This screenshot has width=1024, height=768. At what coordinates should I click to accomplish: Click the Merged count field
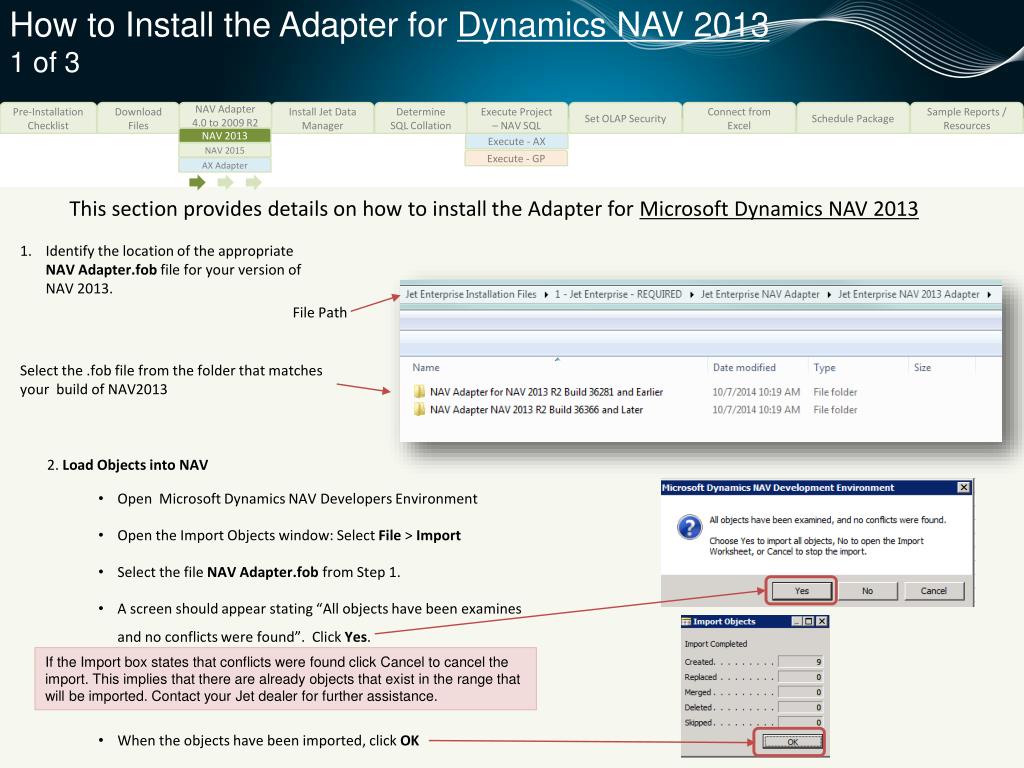pyautogui.click(x=800, y=692)
